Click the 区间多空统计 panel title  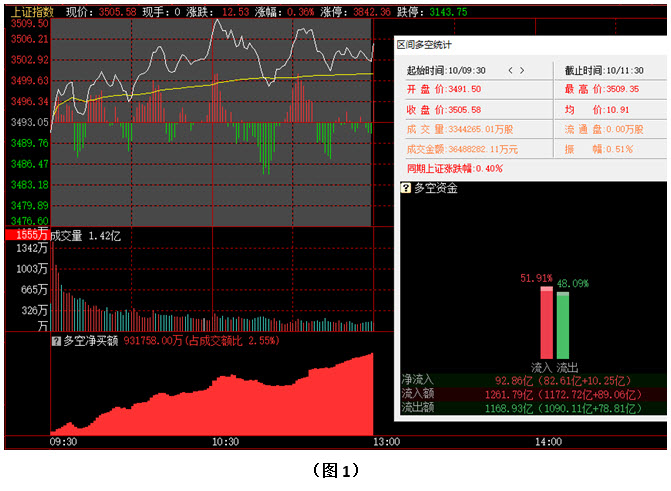coord(424,45)
